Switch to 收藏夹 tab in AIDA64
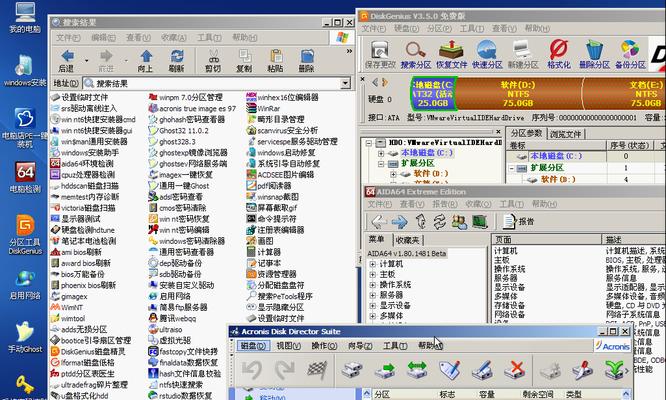666x400 pixels. [x=407, y=240]
